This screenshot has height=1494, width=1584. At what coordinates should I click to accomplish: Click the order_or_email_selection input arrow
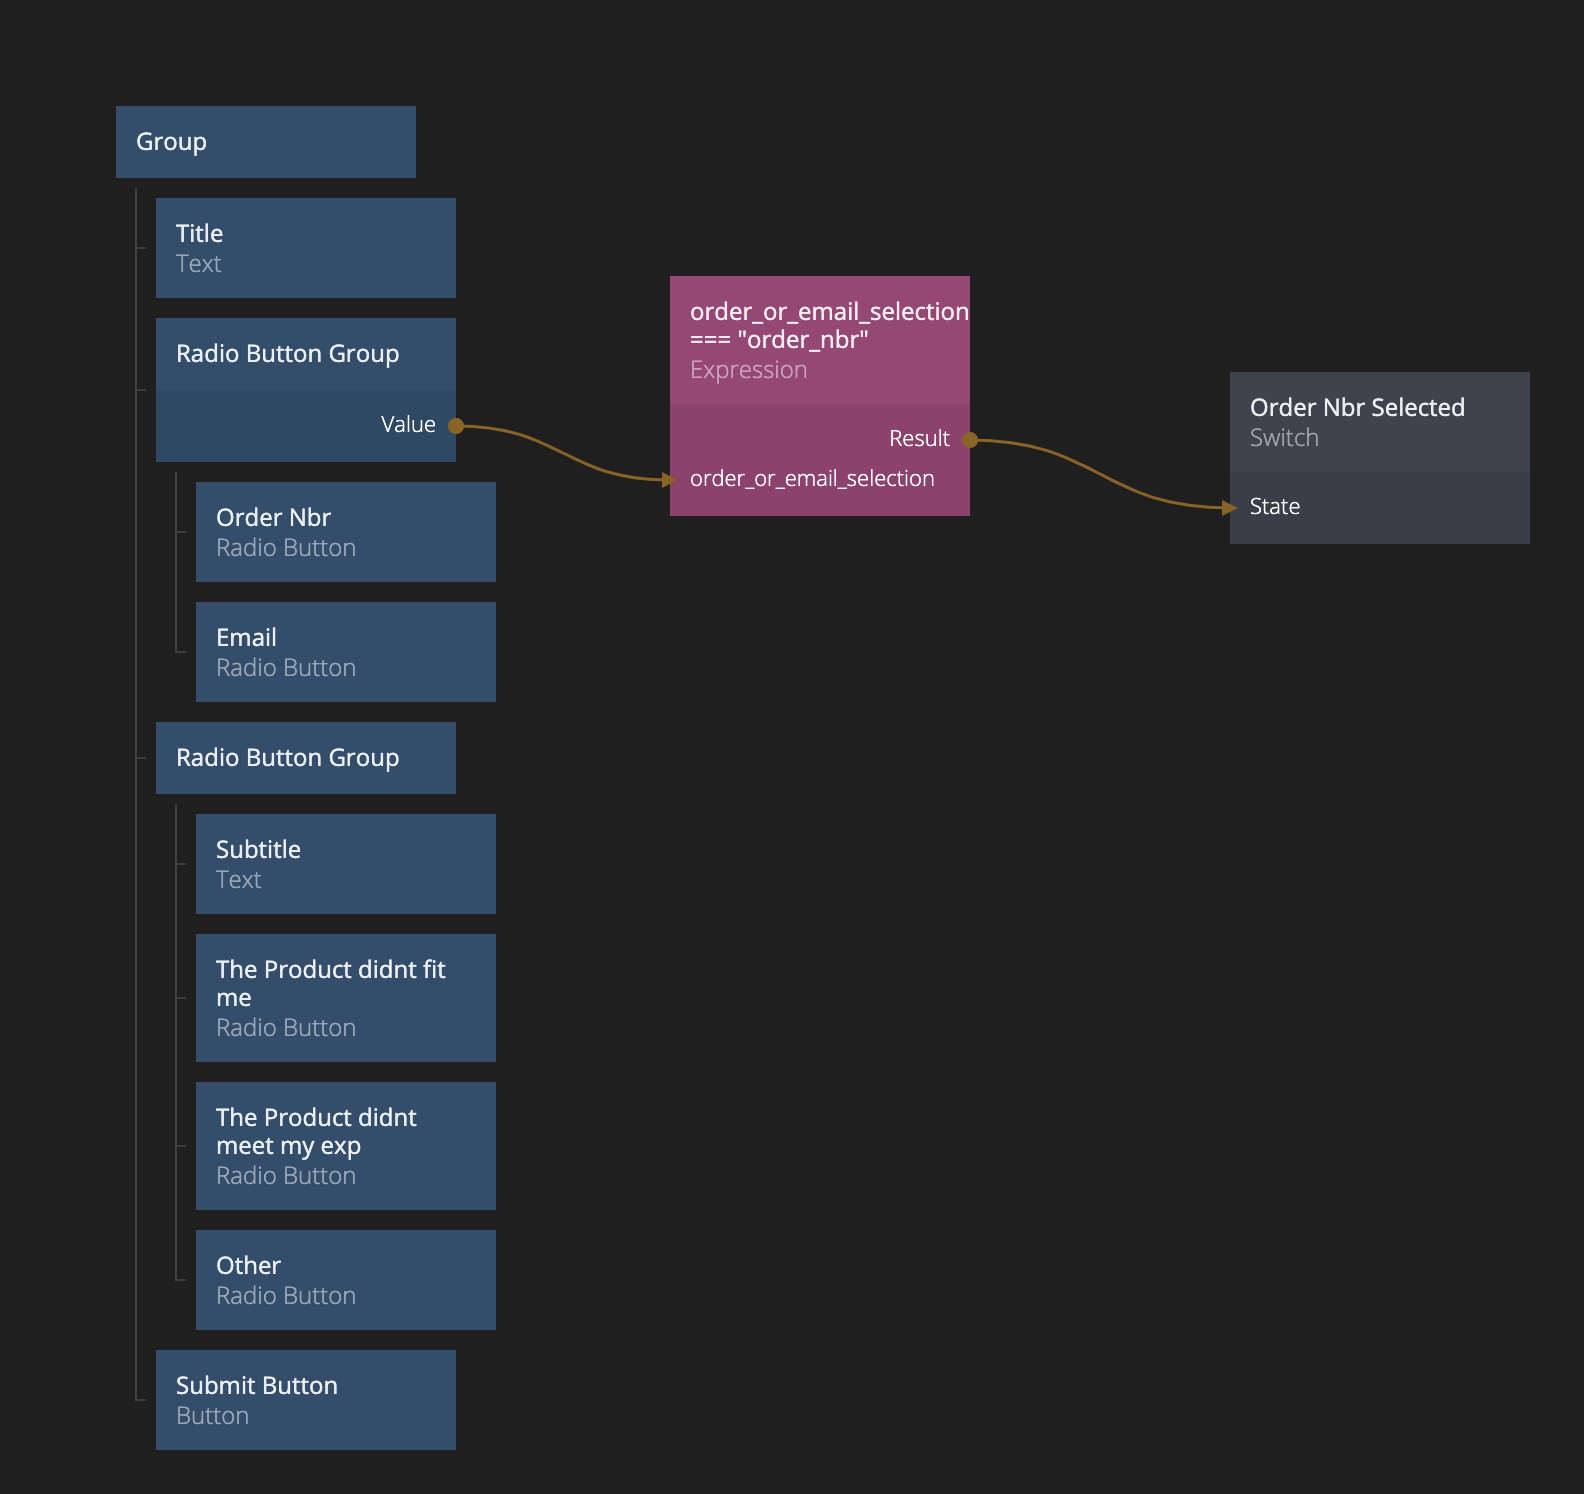click(669, 480)
